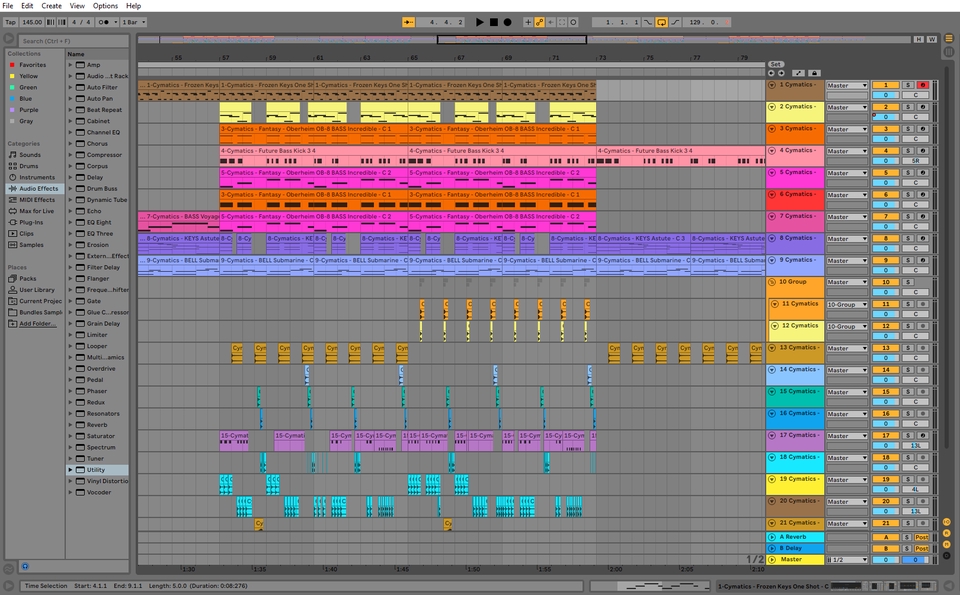Expand the Reverb folder
Viewport: 960px width, 595px height.
pyautogui.click(x=70, y=425)
